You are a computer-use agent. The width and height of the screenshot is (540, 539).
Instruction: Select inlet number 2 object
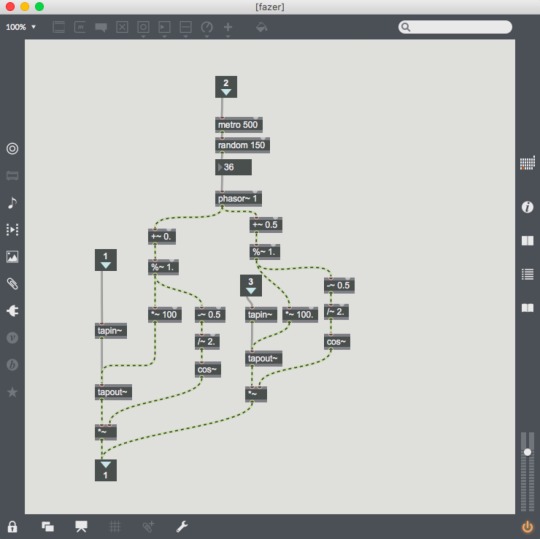[x=226, y=87]
